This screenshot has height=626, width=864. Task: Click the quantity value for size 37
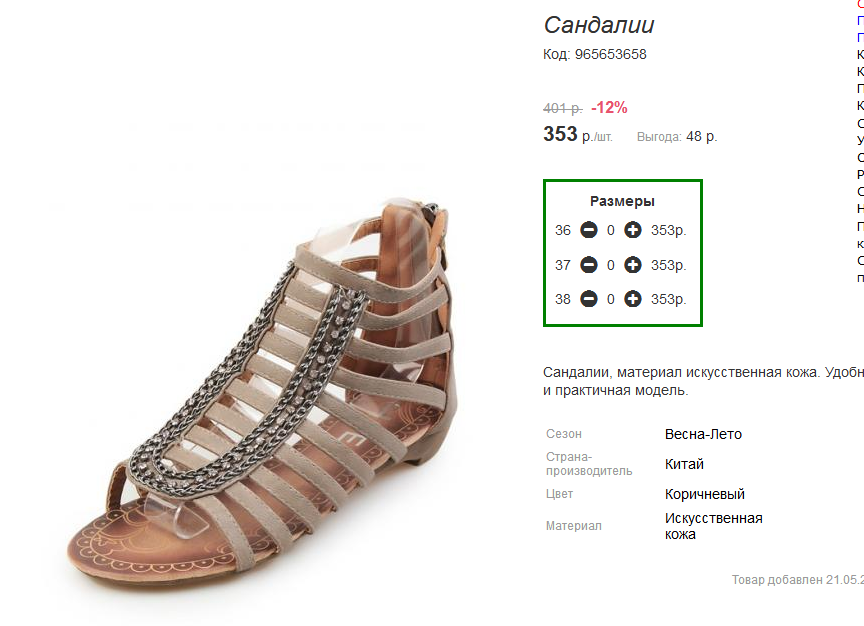click(x=611, y=265)
